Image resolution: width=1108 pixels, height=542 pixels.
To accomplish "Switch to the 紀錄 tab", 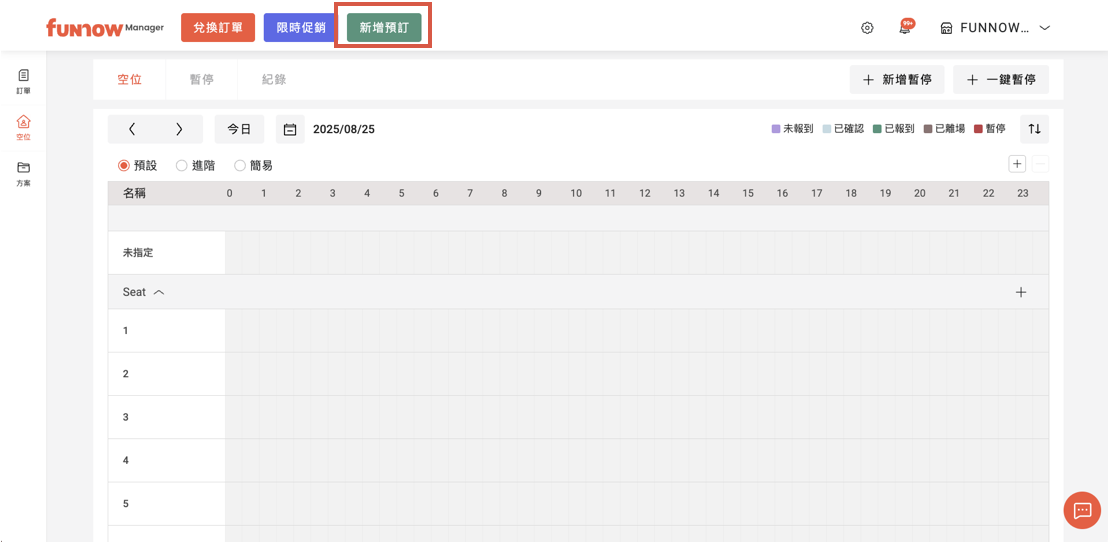I will click(x=274, y=79).
